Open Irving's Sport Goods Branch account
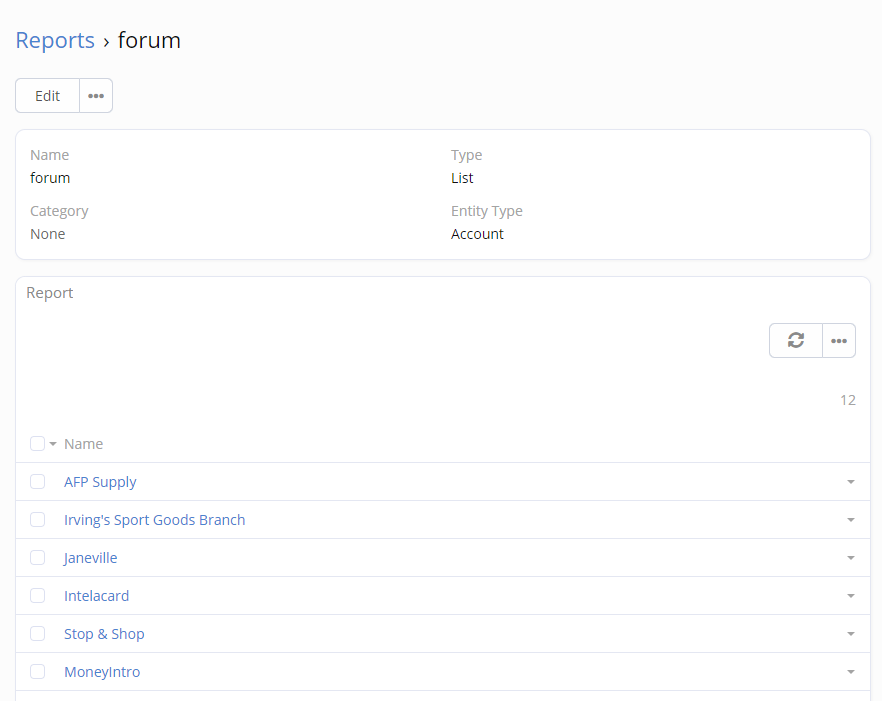 154,520
